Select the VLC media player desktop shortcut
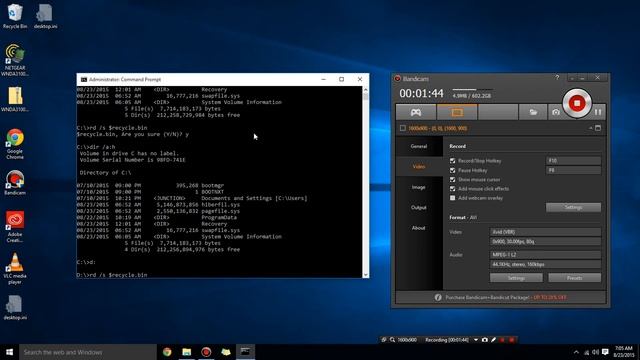Screen dimensions: 640x360 point(15,268)
